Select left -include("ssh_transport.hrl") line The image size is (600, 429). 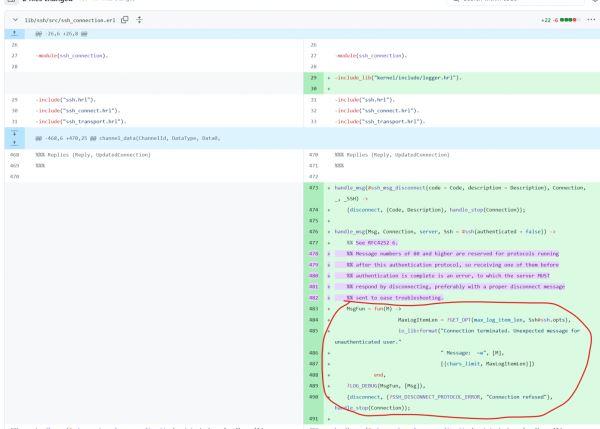coord(81,122)
